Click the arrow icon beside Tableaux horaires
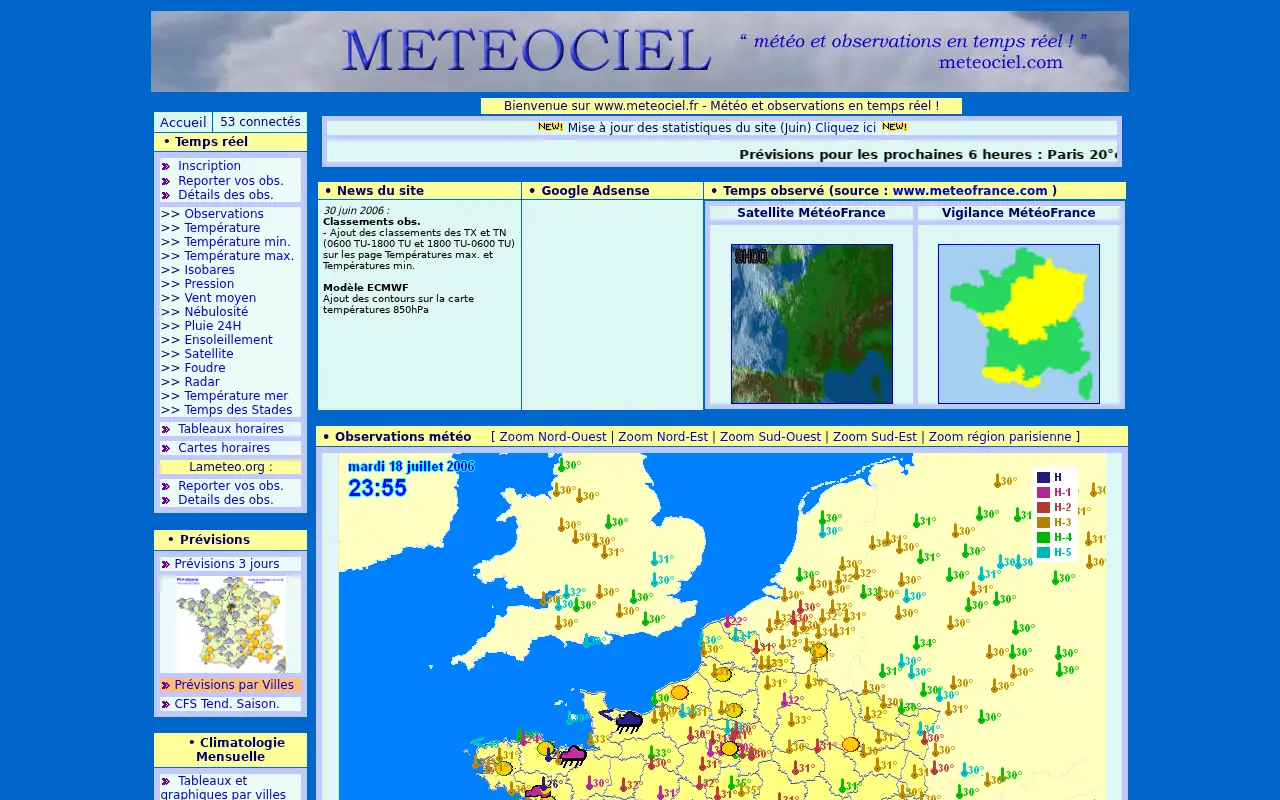 [x=166, y=429]
